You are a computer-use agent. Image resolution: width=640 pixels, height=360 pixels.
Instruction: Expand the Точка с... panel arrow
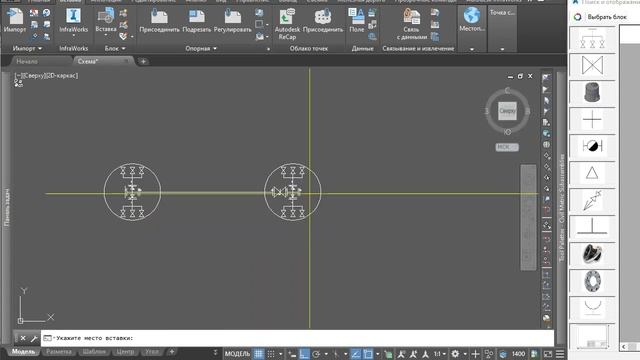point(502,49)
